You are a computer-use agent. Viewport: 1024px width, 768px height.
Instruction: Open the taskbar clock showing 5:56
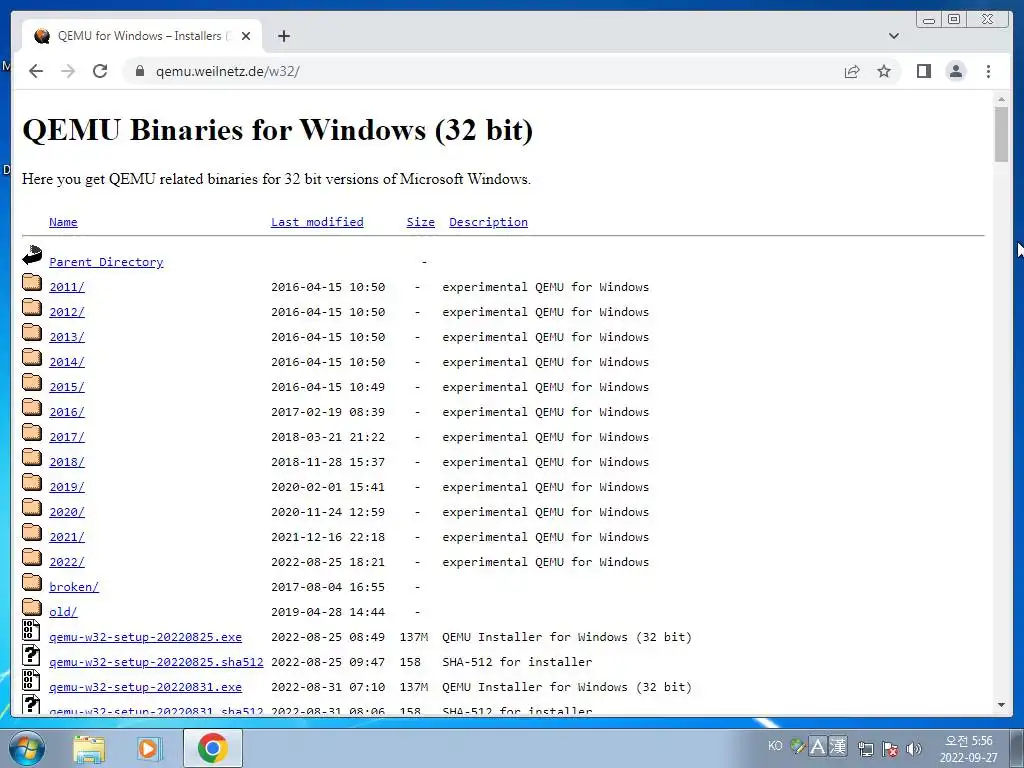click(x=968, y=748)
